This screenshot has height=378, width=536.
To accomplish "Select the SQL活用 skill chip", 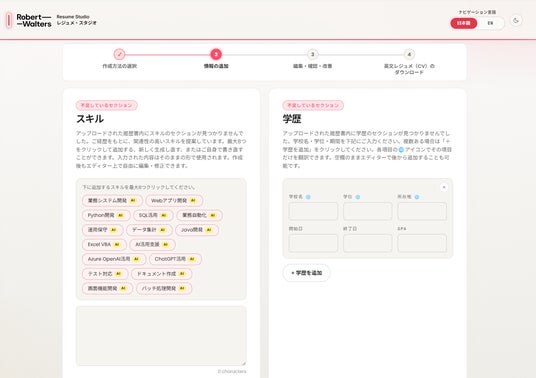I will 153,215.
